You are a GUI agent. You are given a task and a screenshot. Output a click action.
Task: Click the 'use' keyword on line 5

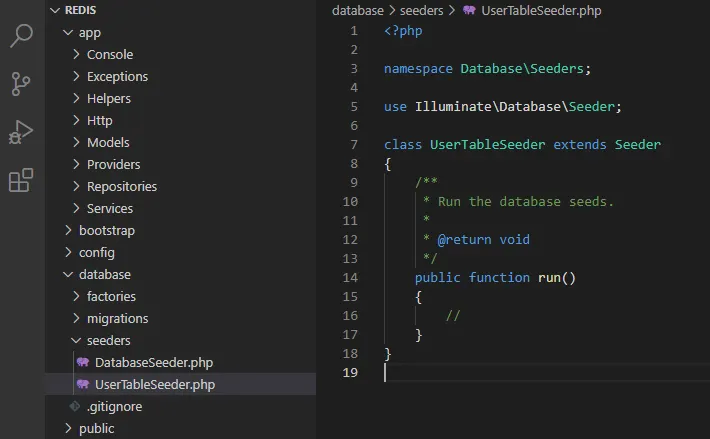point(395,107)
